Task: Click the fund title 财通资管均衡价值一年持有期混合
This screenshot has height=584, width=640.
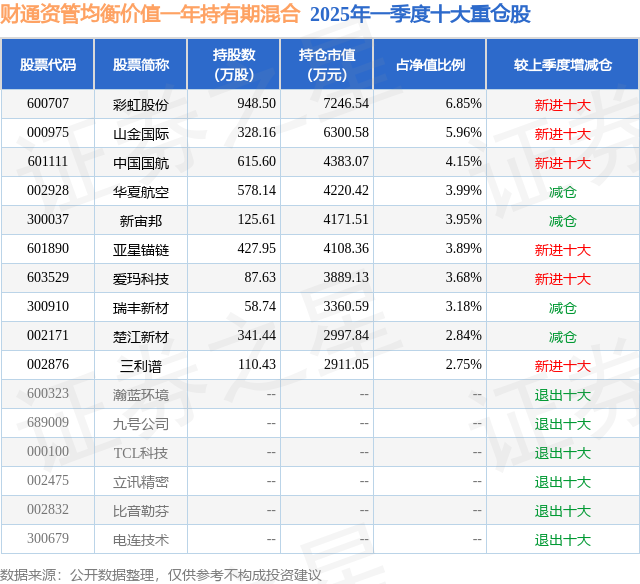Action: click(149, 14)
